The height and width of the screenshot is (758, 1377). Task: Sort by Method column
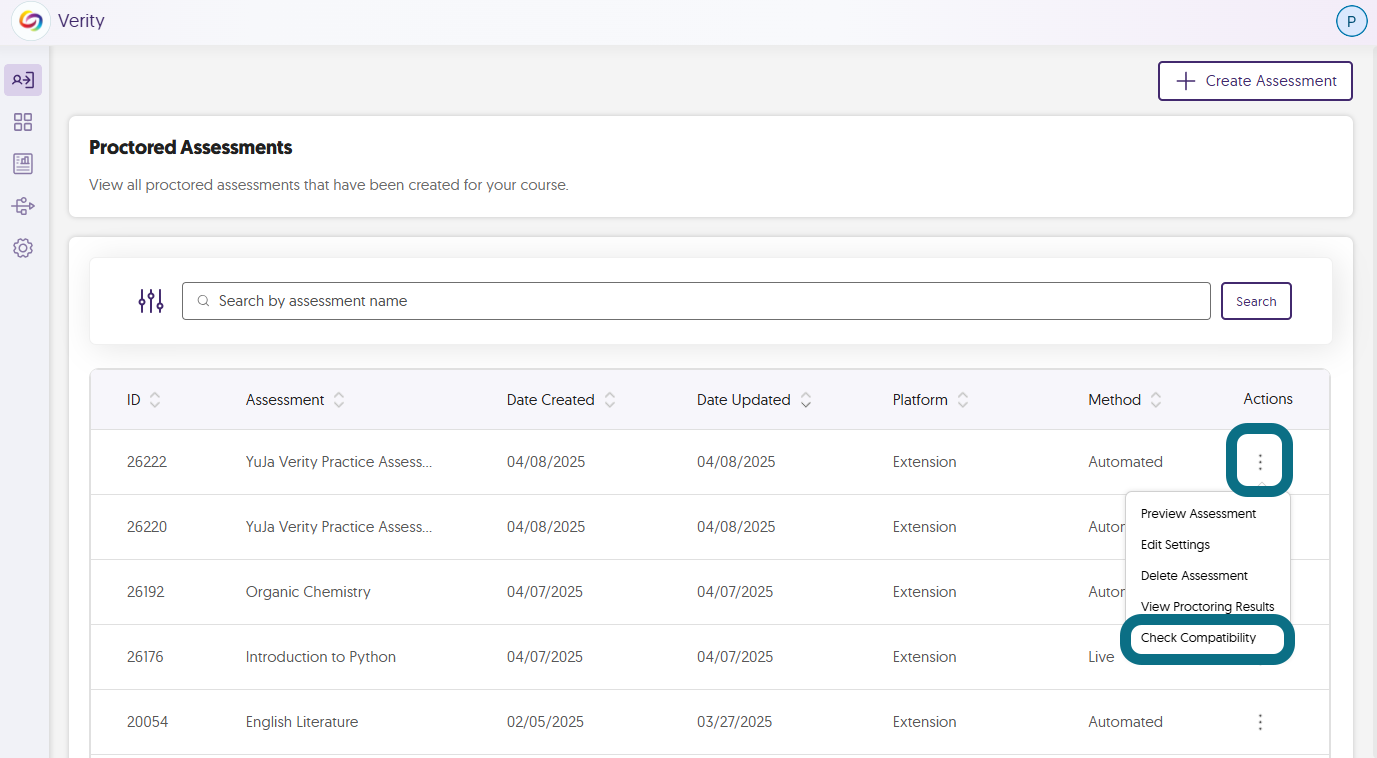point(1156,400)
